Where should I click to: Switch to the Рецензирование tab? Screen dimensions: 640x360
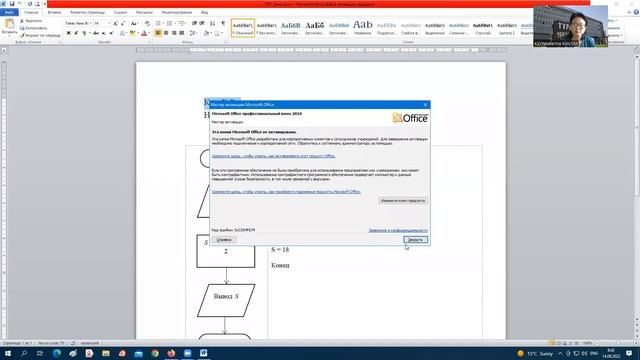click(177, 13)
